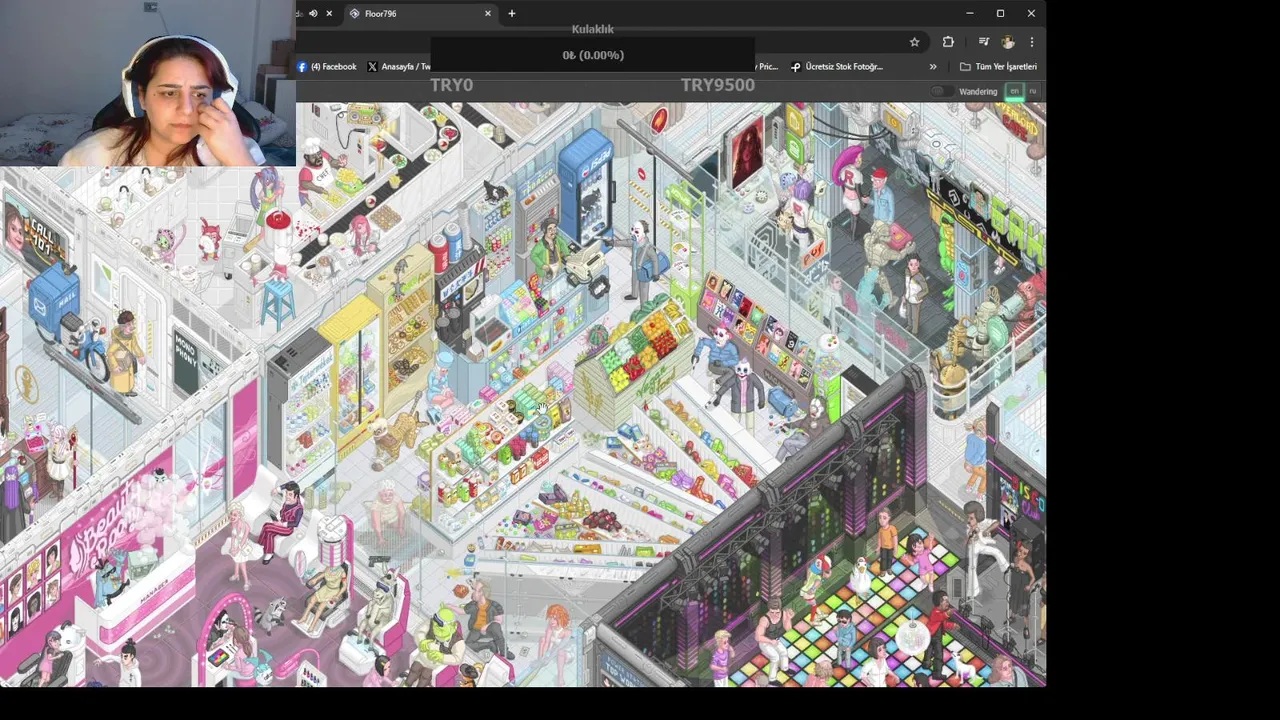Open a new browser tab
The width and height of the screenshot is (1280, 720).
512,13
